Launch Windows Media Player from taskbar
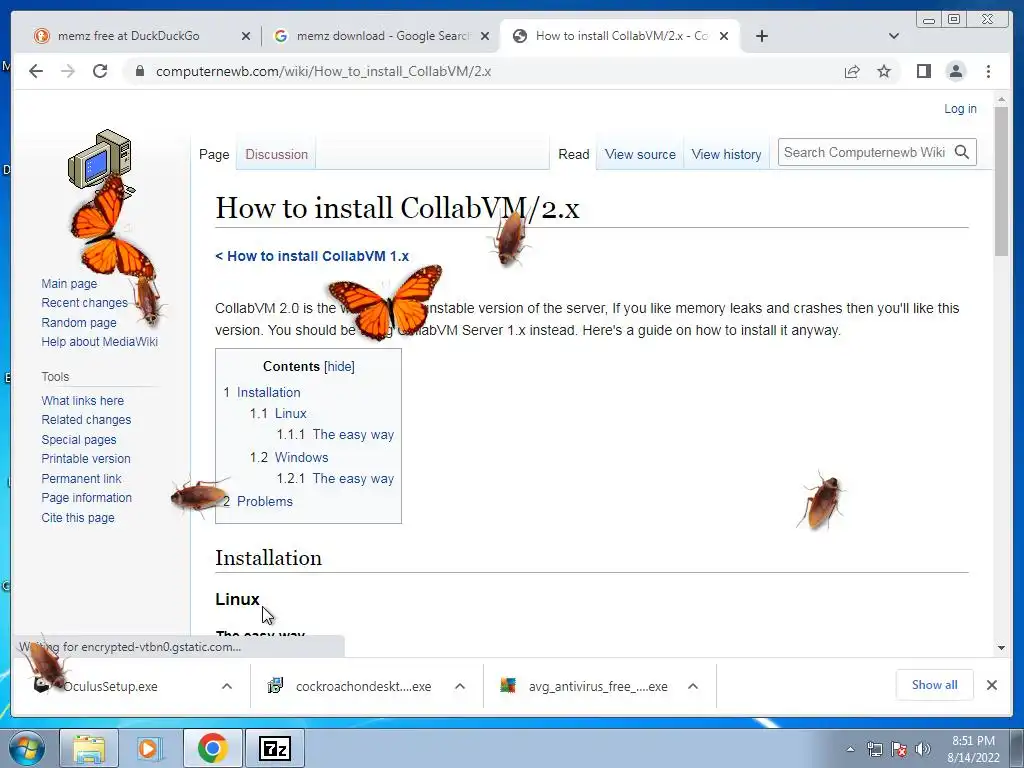This screenshot has width=1024, height=768. click(x=150, y=748)
